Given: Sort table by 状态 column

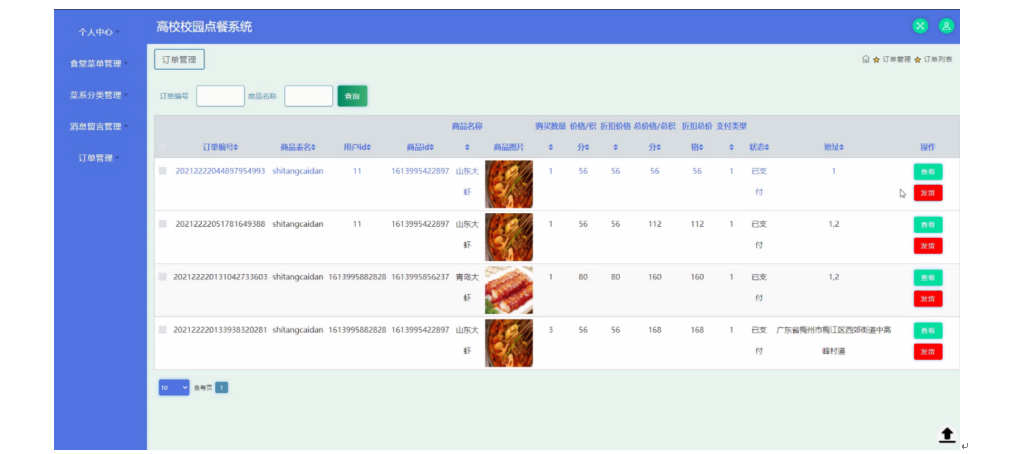Looking at the screenshot, I should tap(759, 147).
